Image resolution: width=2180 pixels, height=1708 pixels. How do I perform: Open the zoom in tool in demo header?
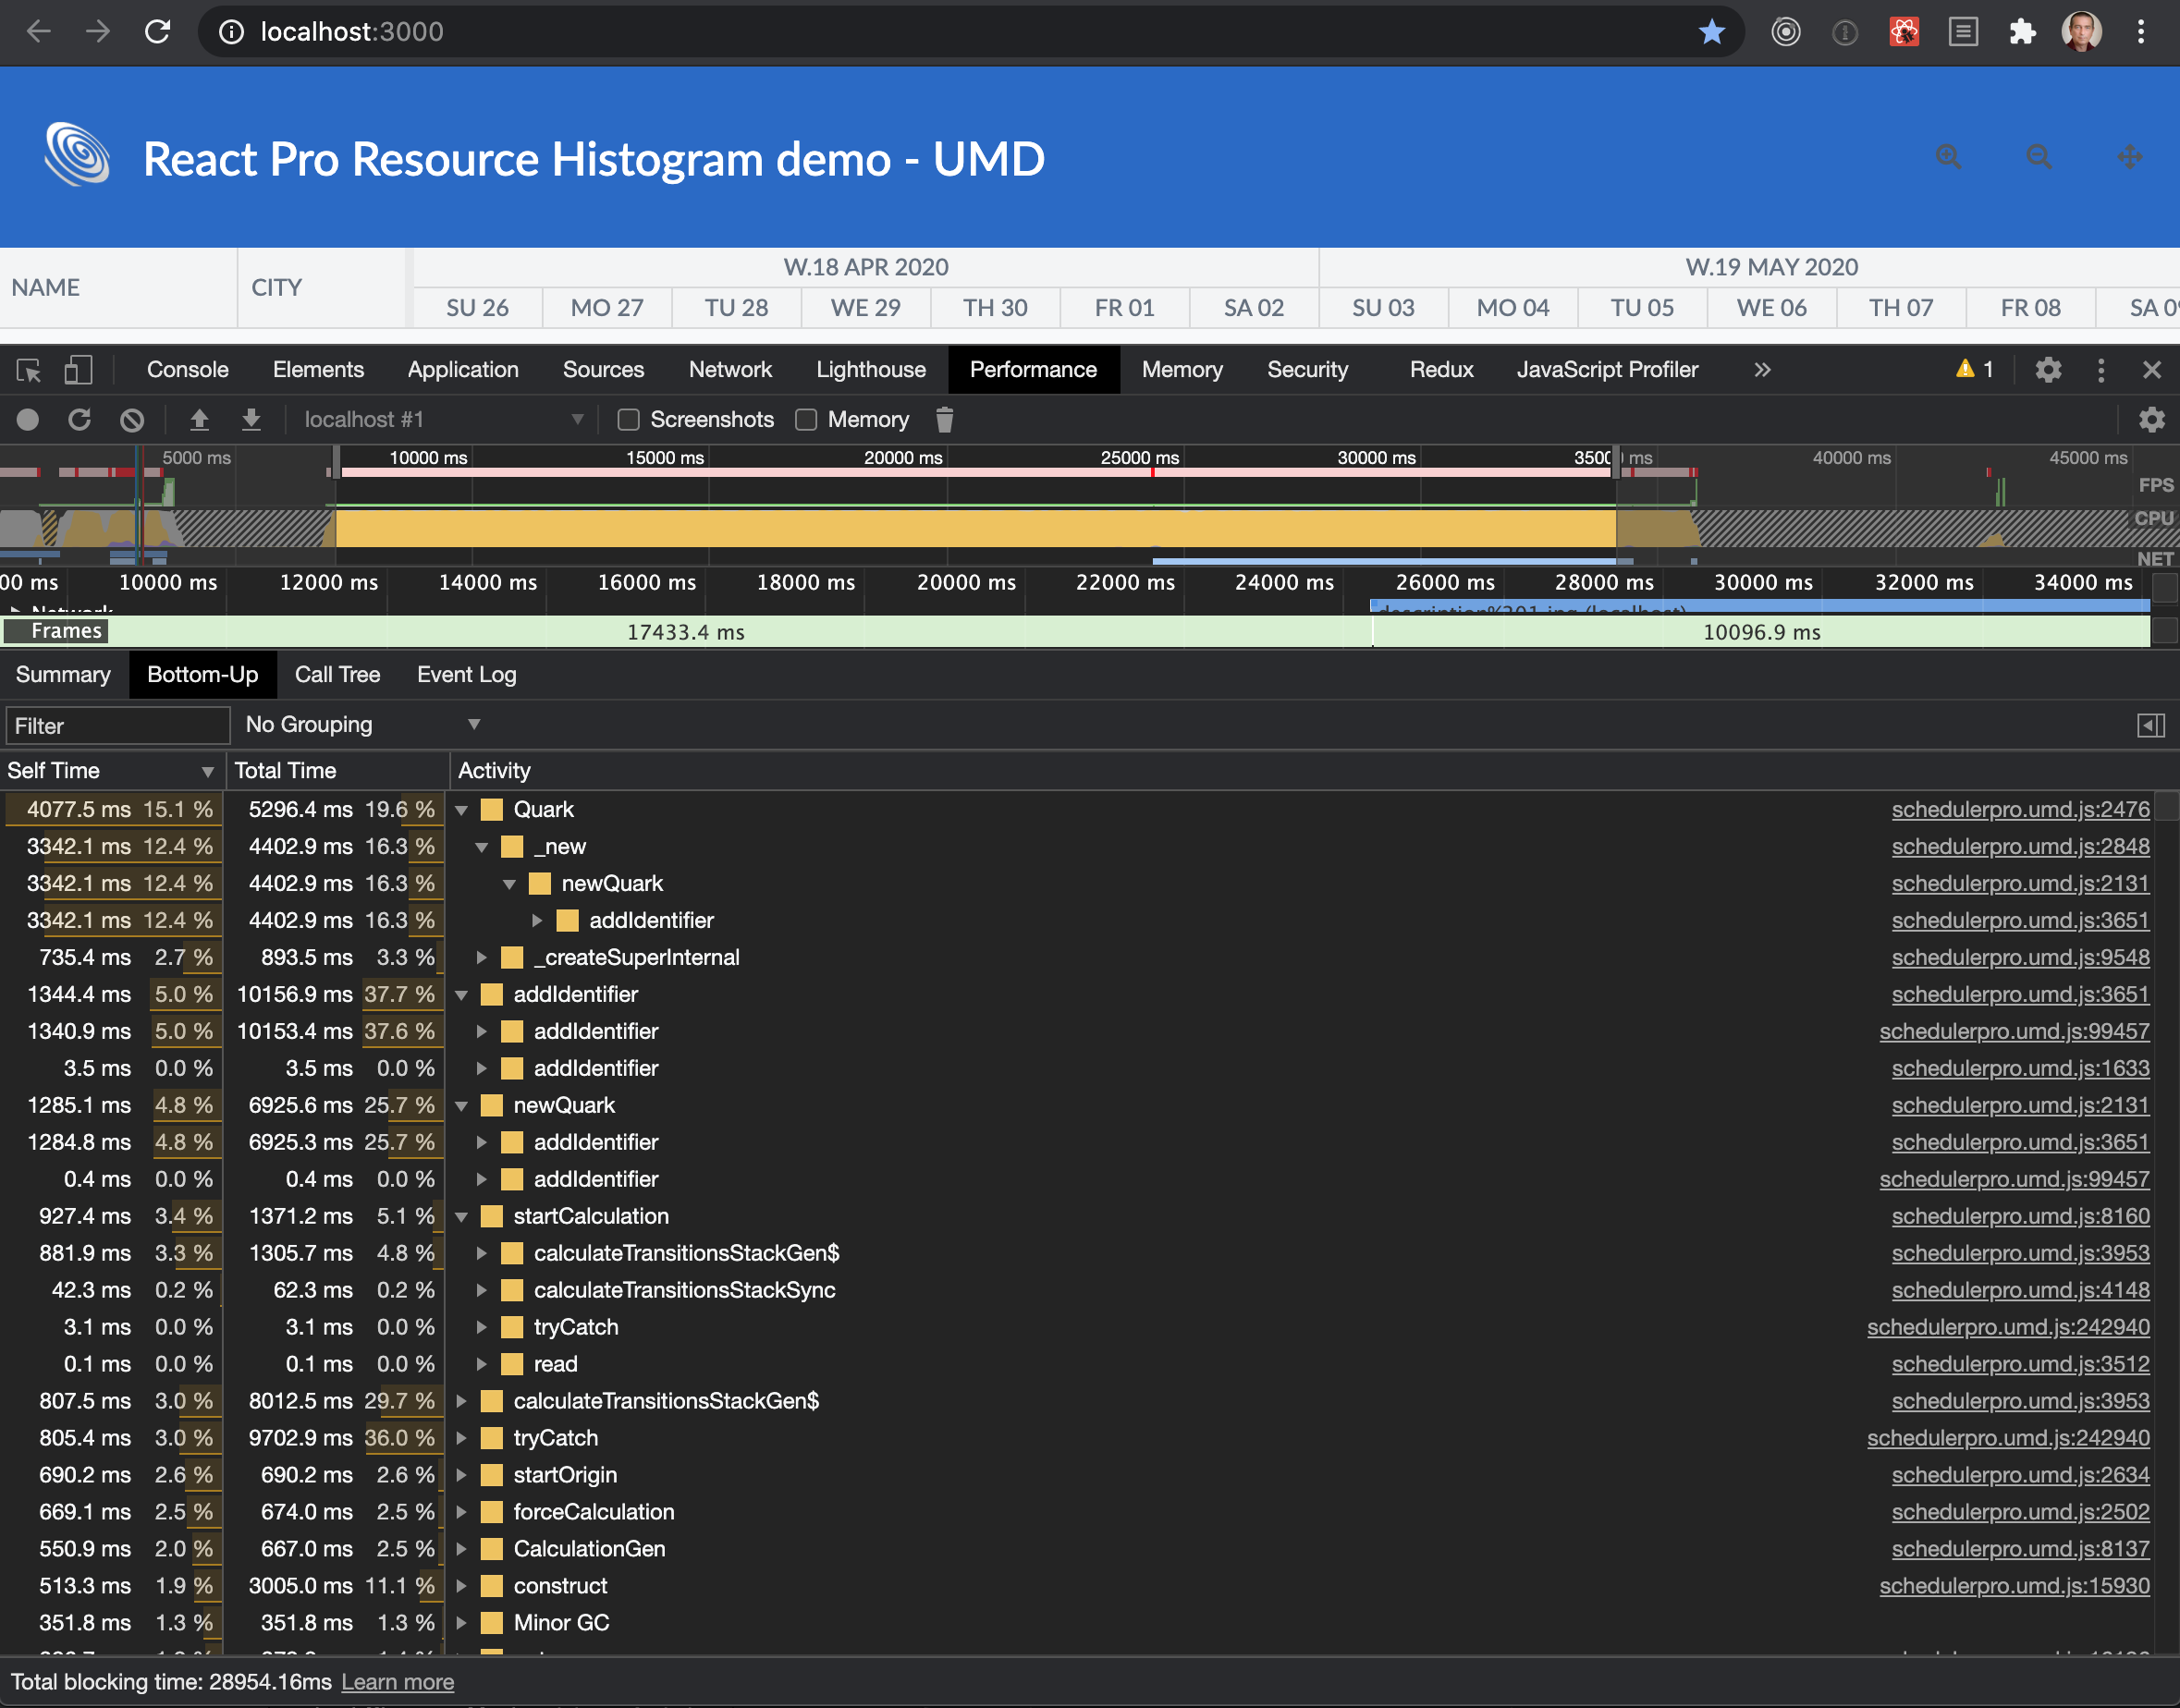(x=1948, y=157)
